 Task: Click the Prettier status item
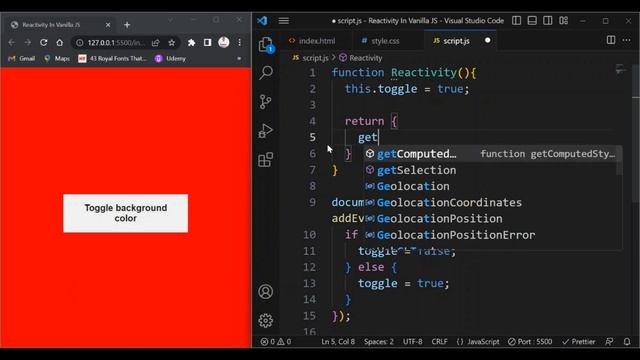(x=579, y=342)
